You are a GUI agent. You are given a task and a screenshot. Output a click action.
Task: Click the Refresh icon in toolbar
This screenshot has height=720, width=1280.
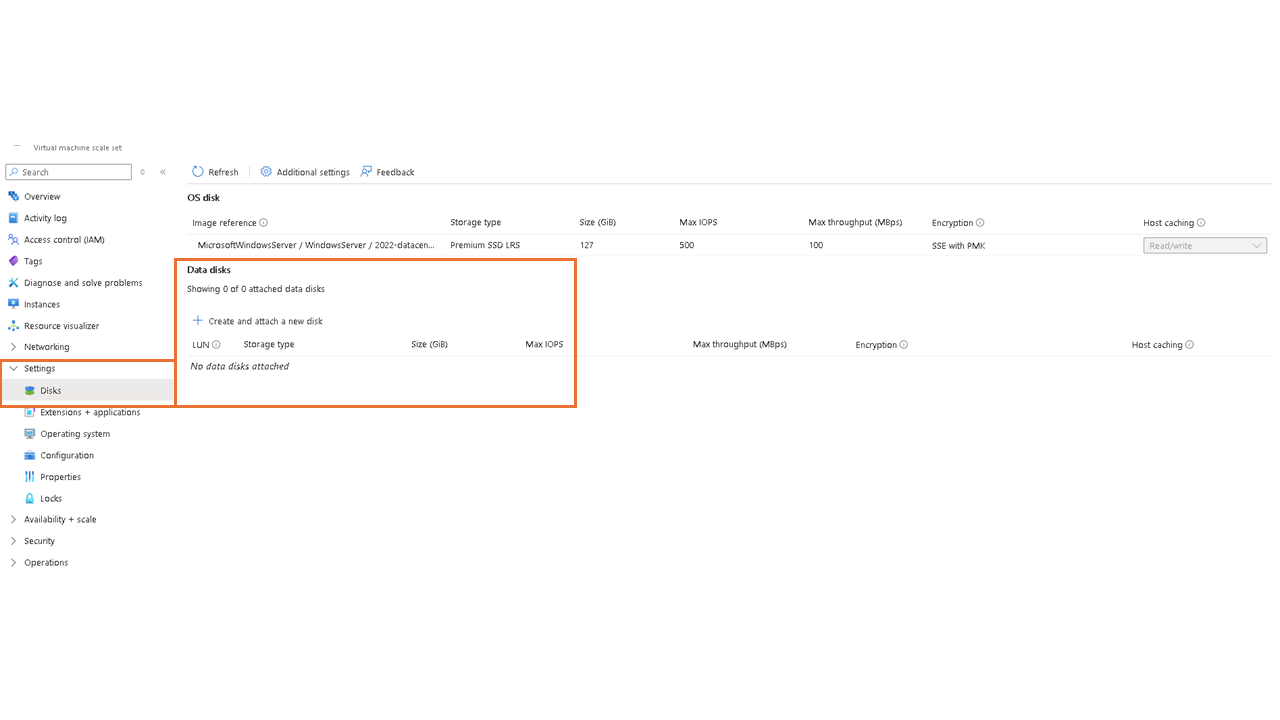pyautogui.click(x=198, y=172)
